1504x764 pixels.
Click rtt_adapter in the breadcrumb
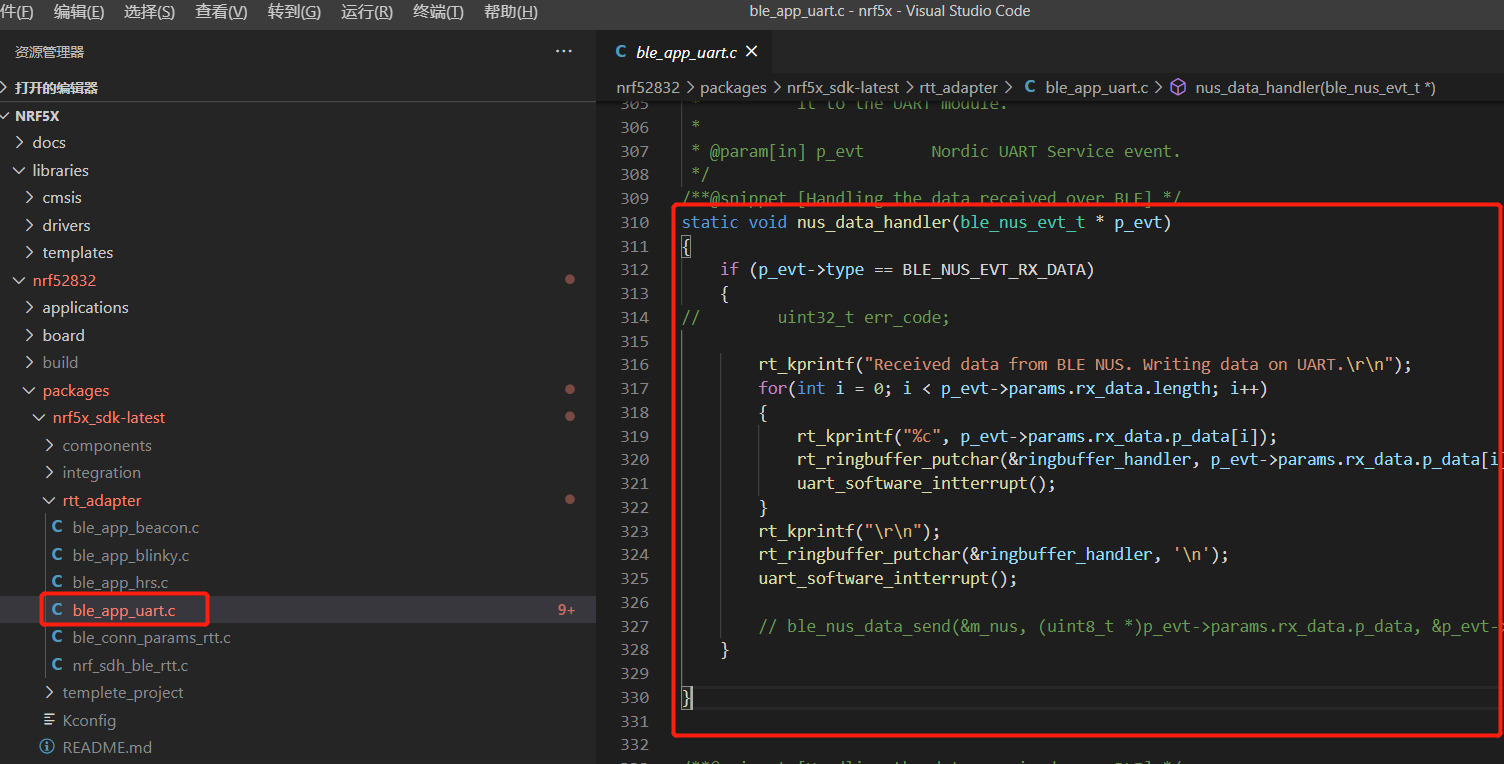tap(958, 88)
